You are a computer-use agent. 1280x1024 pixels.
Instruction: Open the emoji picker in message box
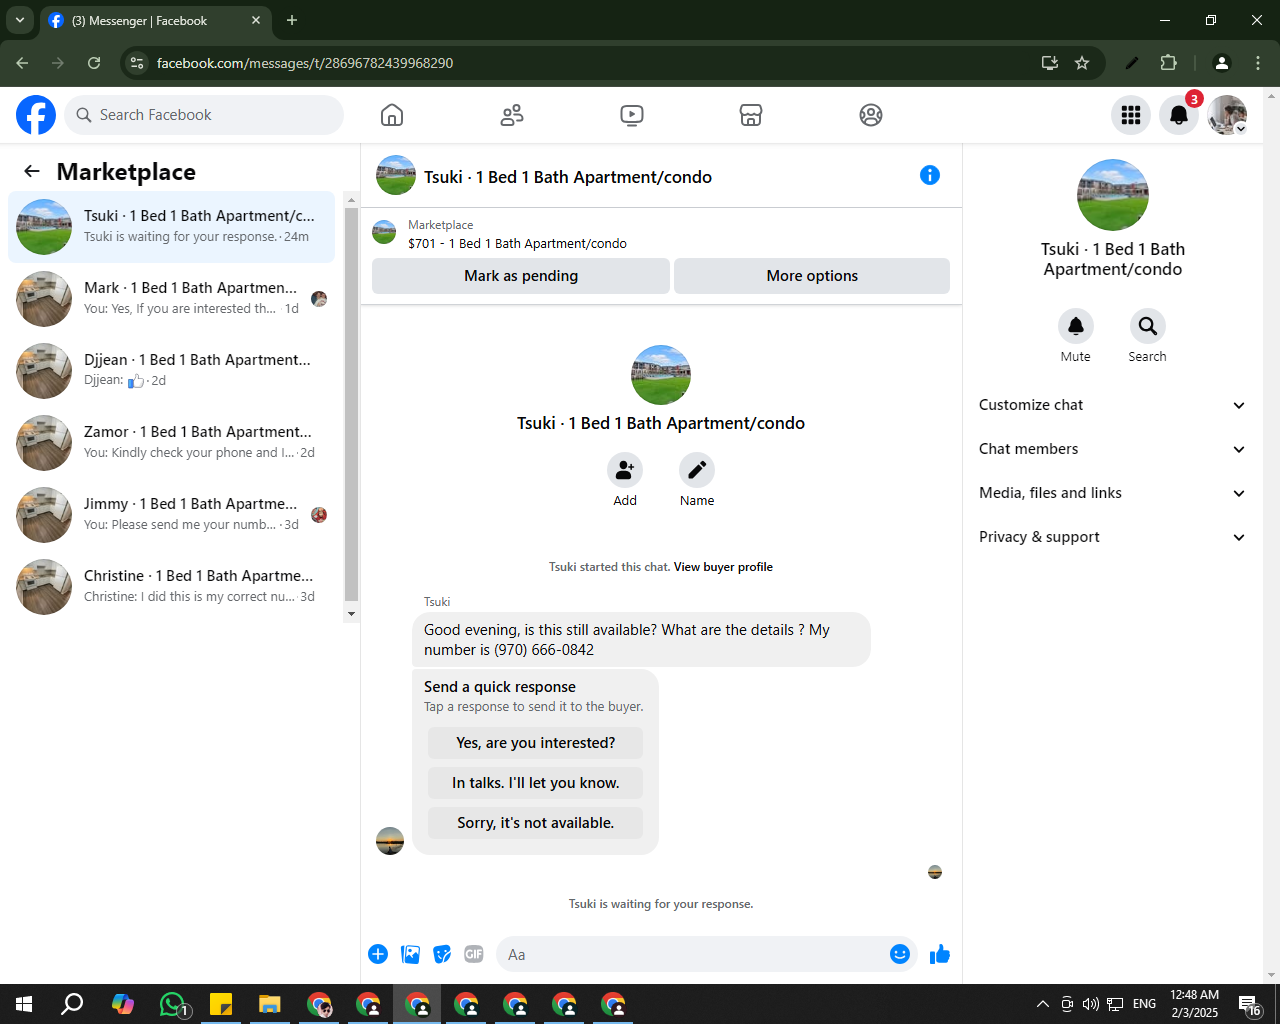point(900,954)
